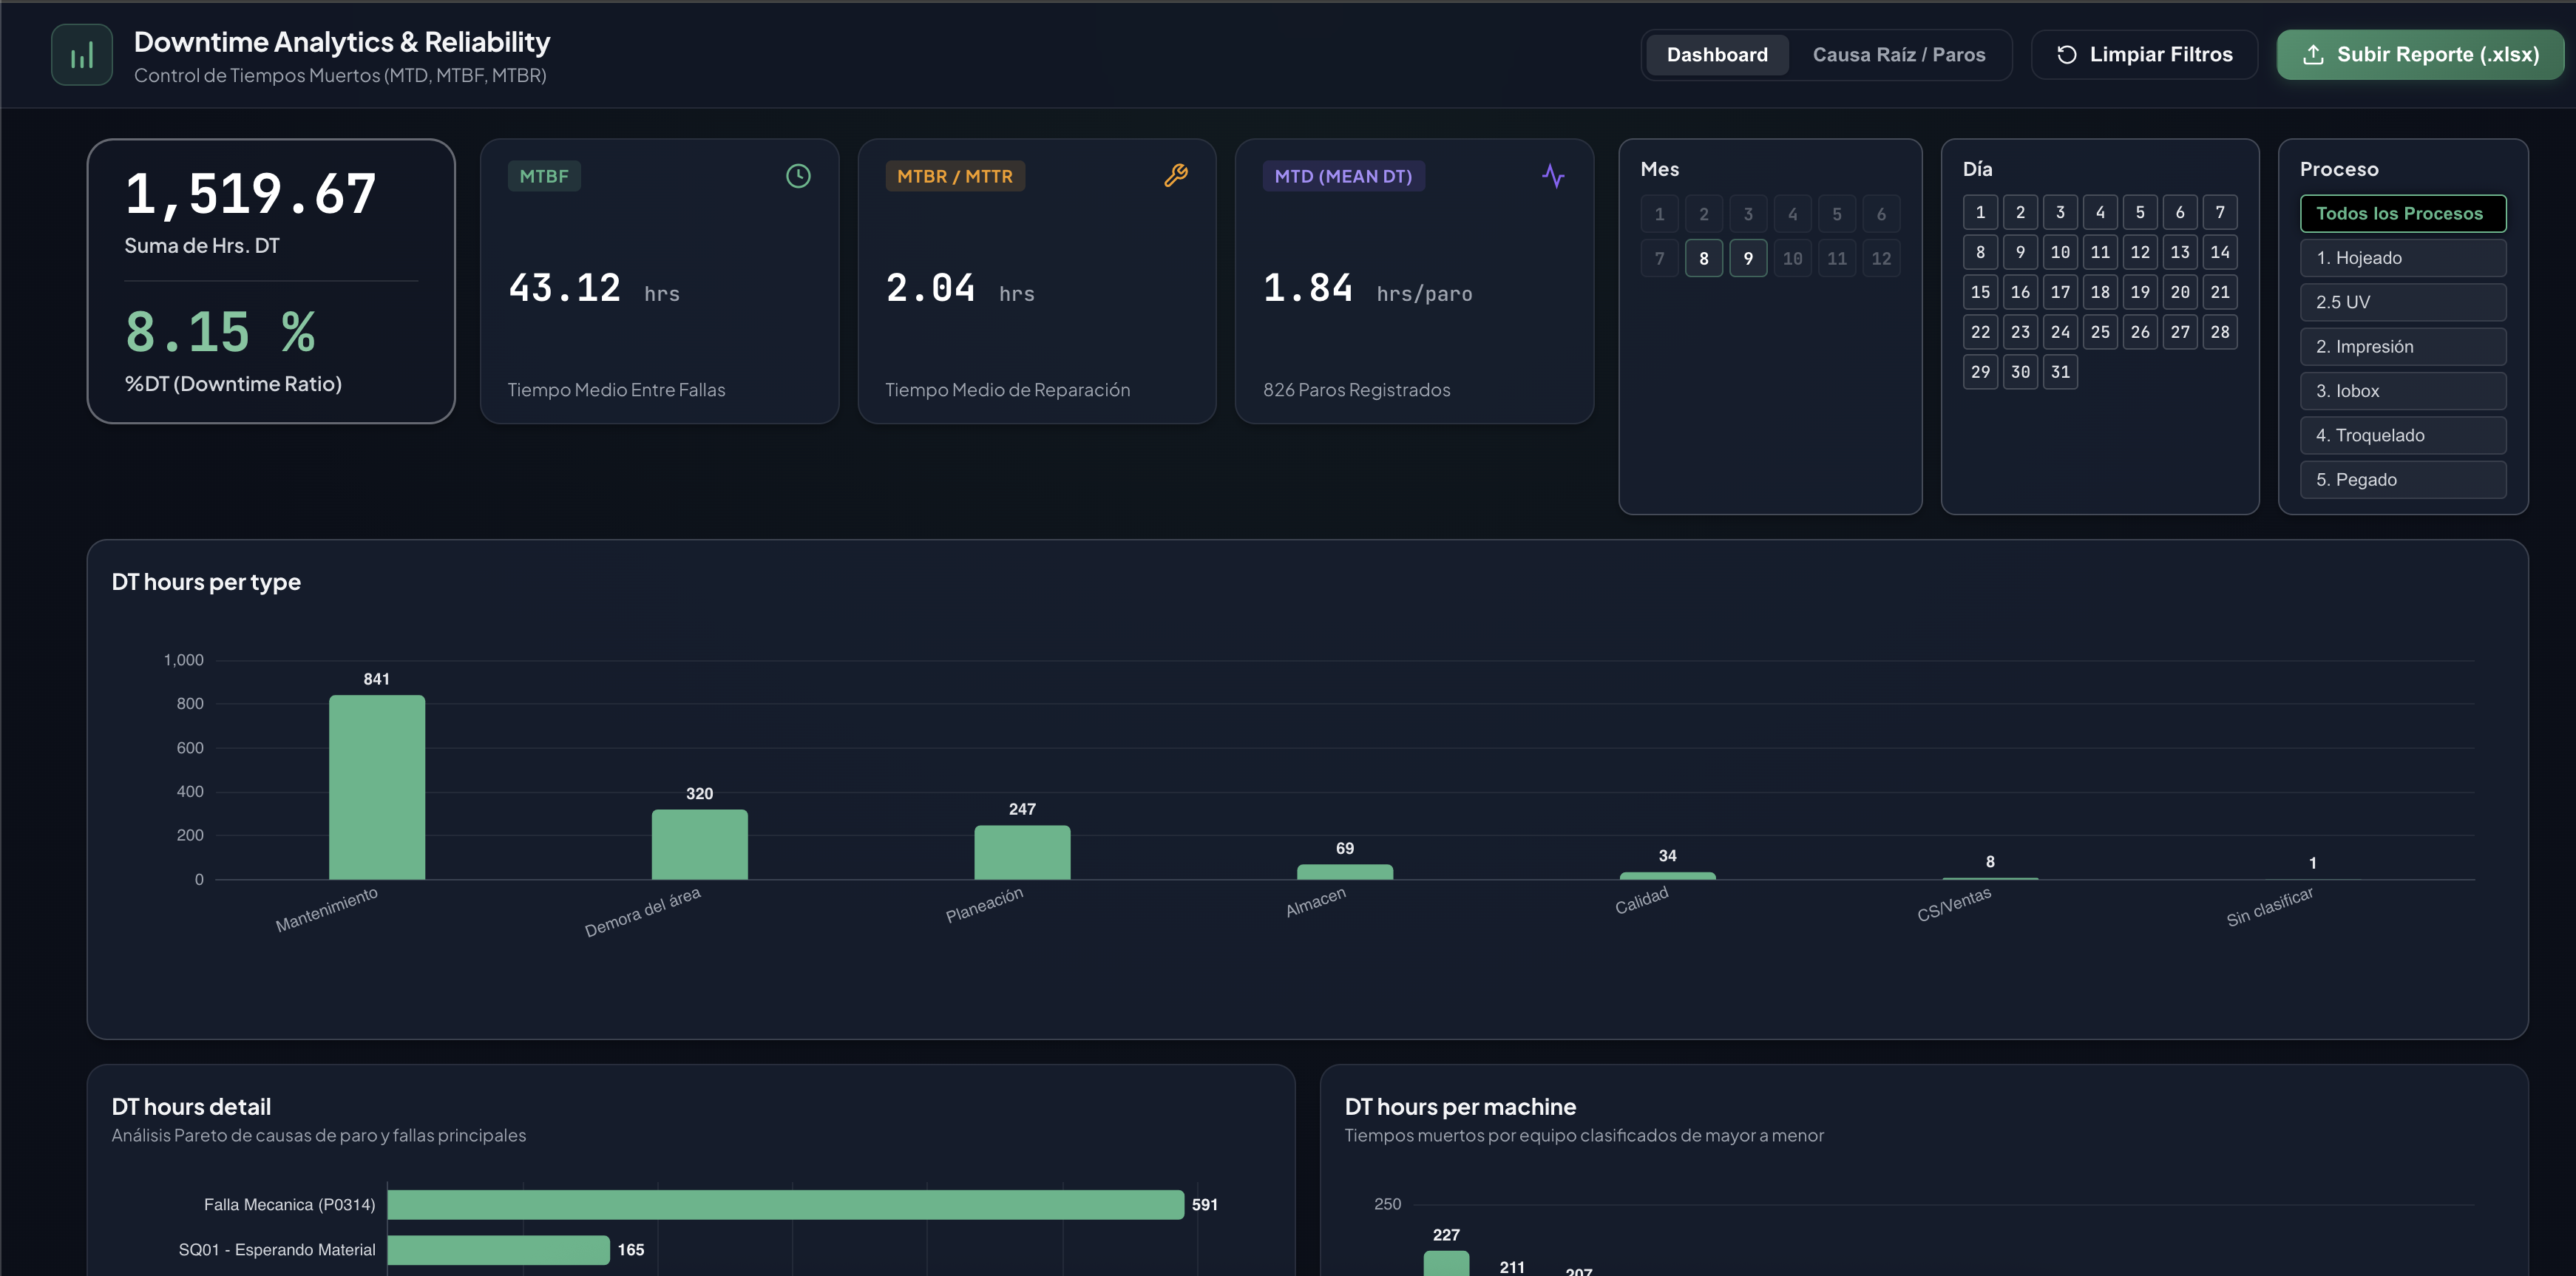Toggle month 9 in Mes filter
Screen dimensions: 2576x1276
[1748, 259]
